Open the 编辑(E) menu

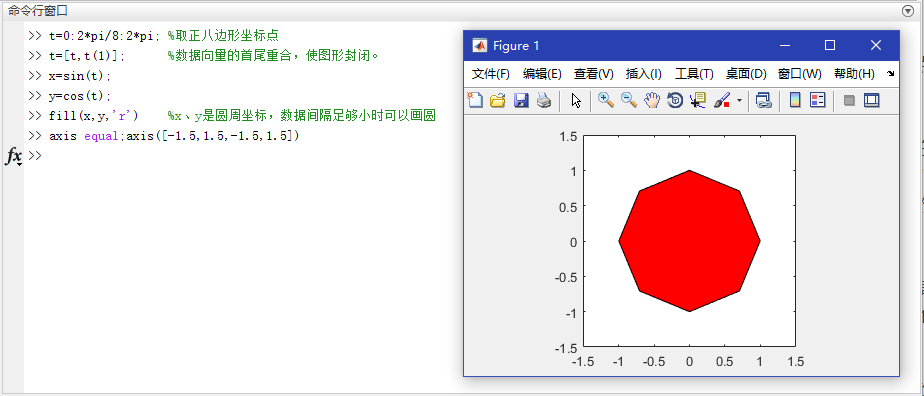tap(542, 74)
